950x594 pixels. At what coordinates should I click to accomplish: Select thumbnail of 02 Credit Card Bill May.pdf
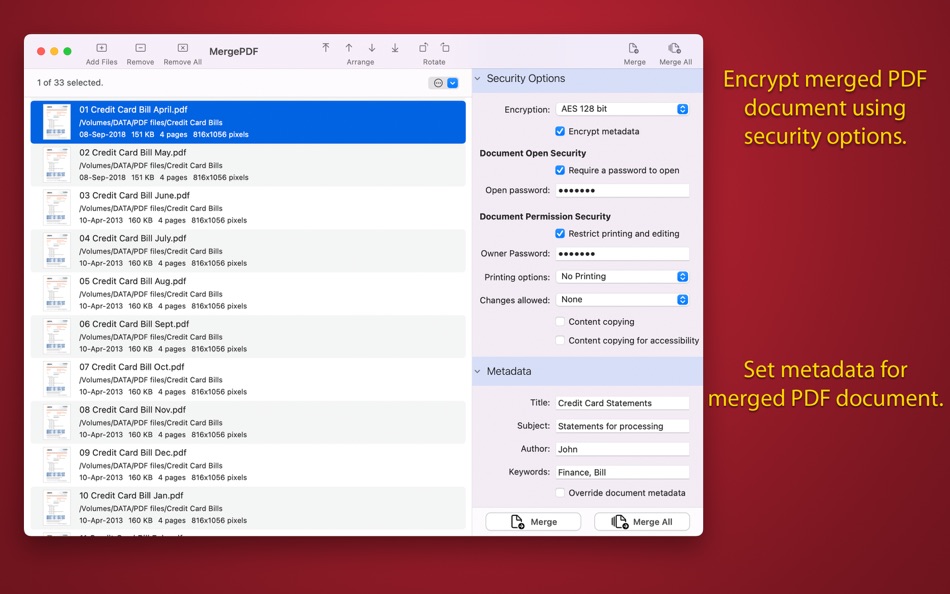pyautogui.click(x=56, y=165)
